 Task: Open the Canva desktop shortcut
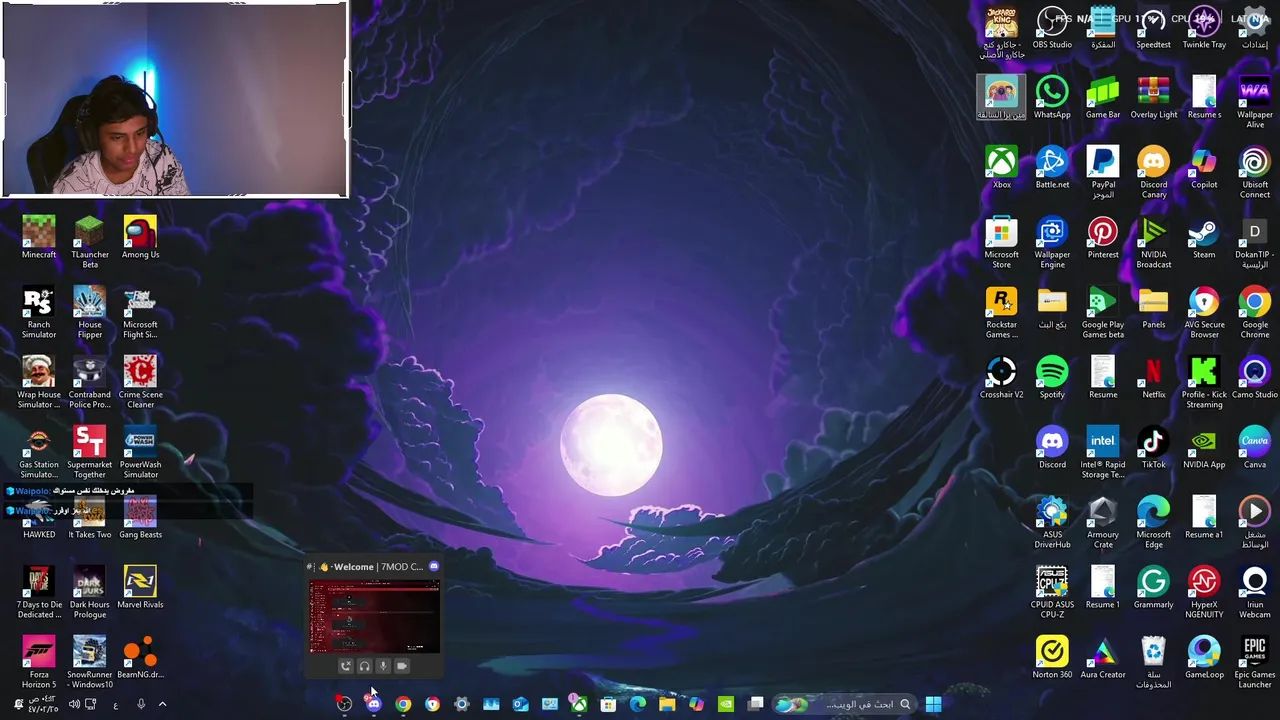point(1254,447)
